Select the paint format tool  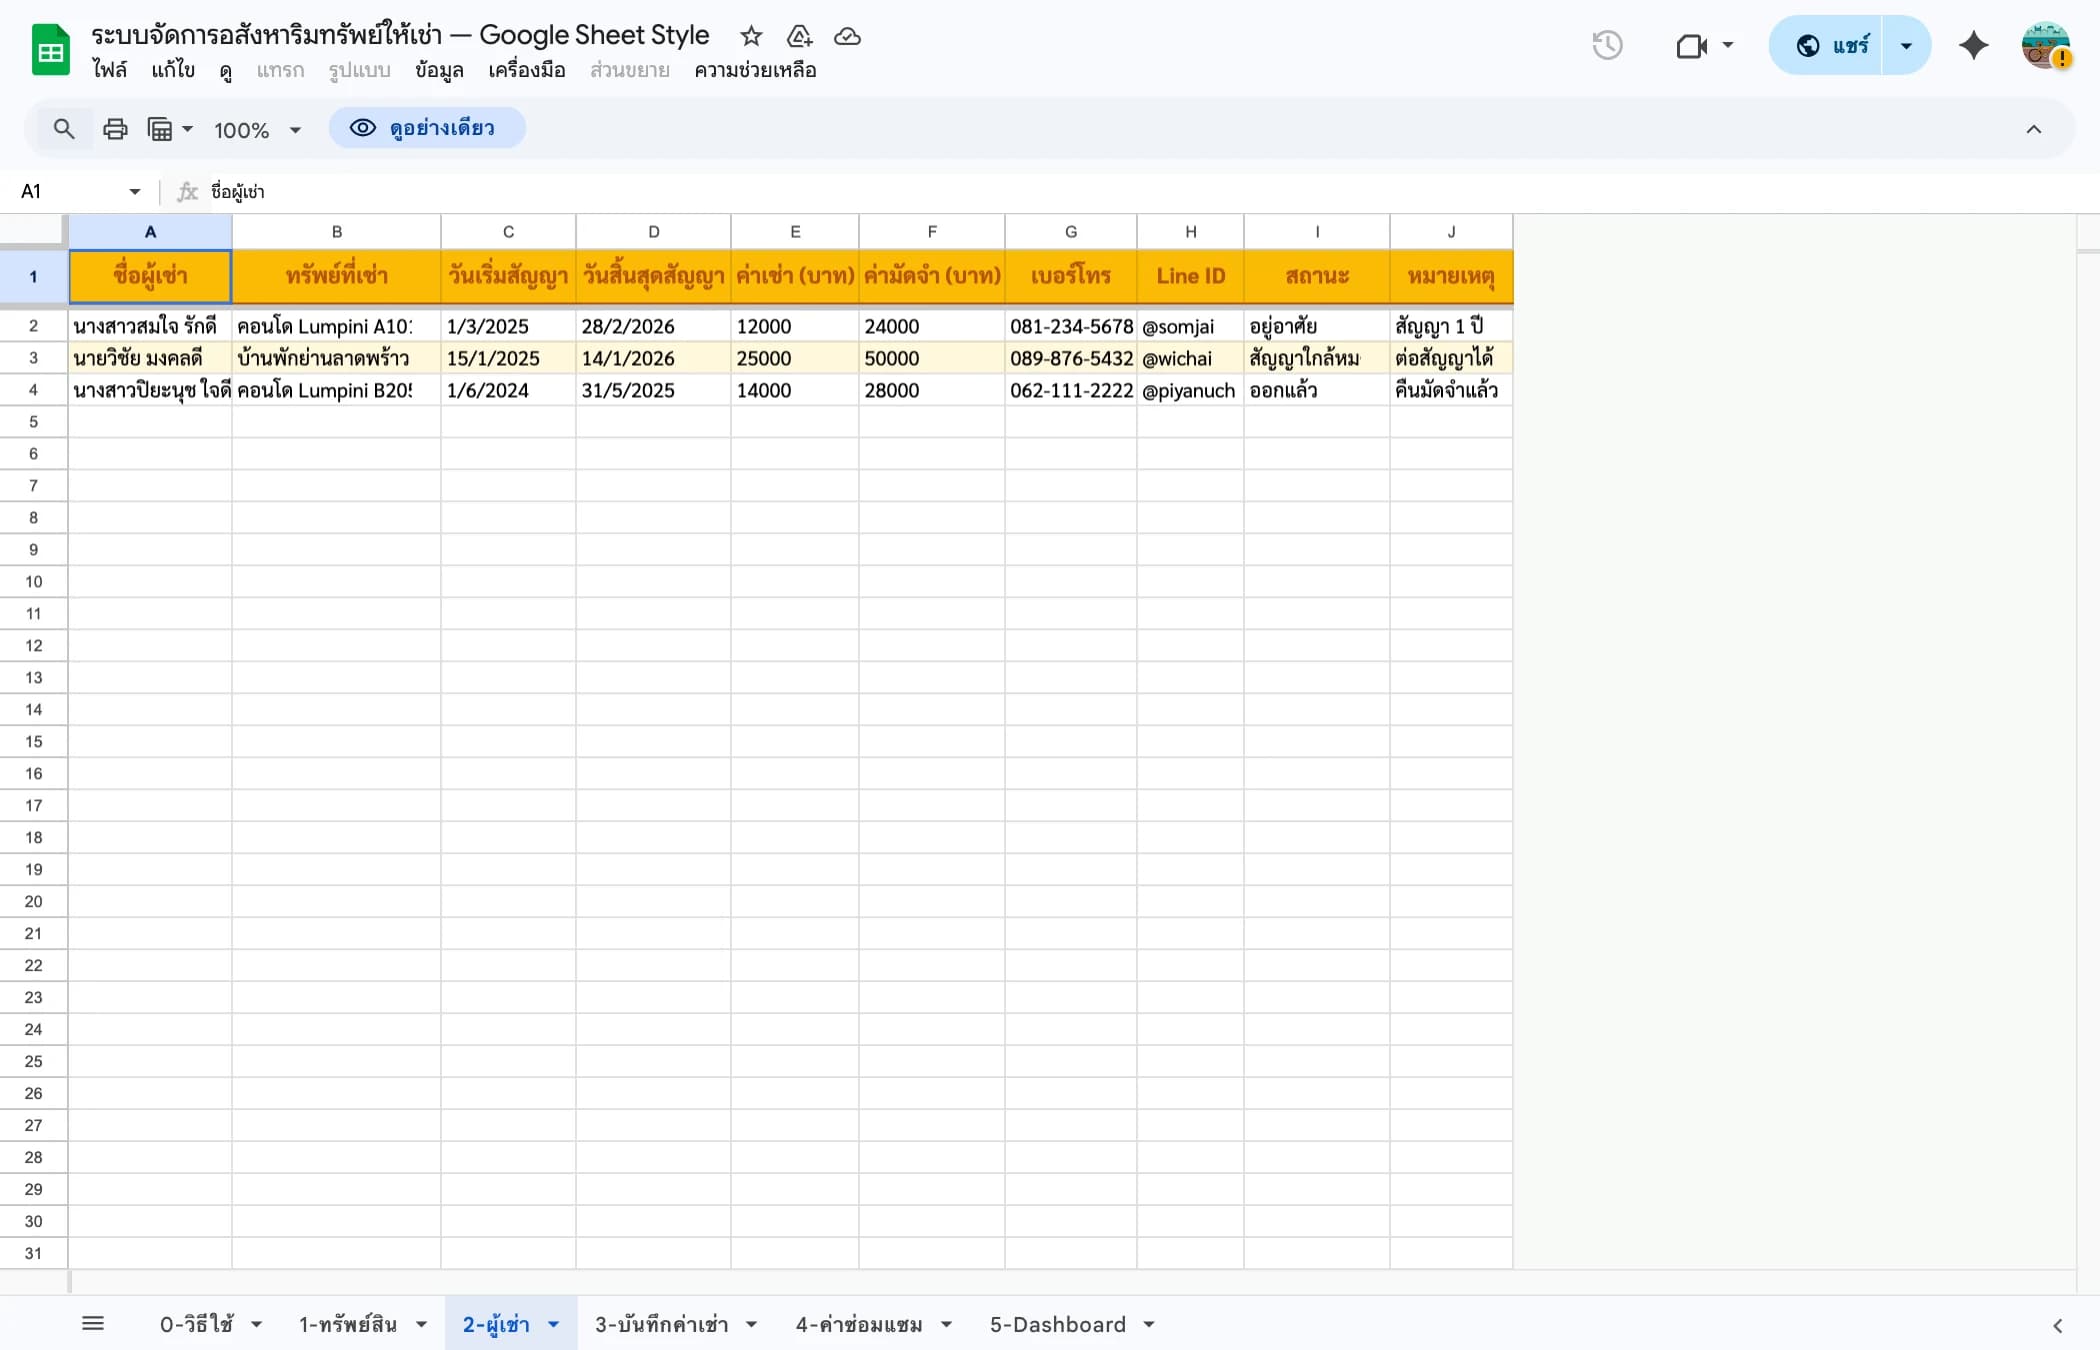(x=161, y=129)
